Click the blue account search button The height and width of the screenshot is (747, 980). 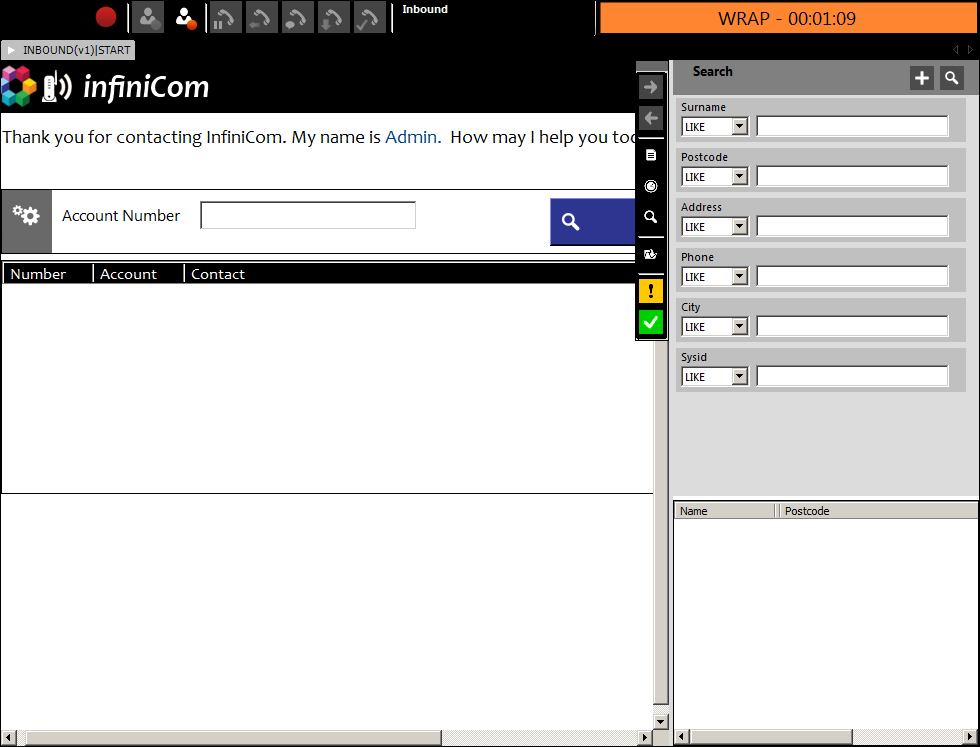[x=592, y=222]
